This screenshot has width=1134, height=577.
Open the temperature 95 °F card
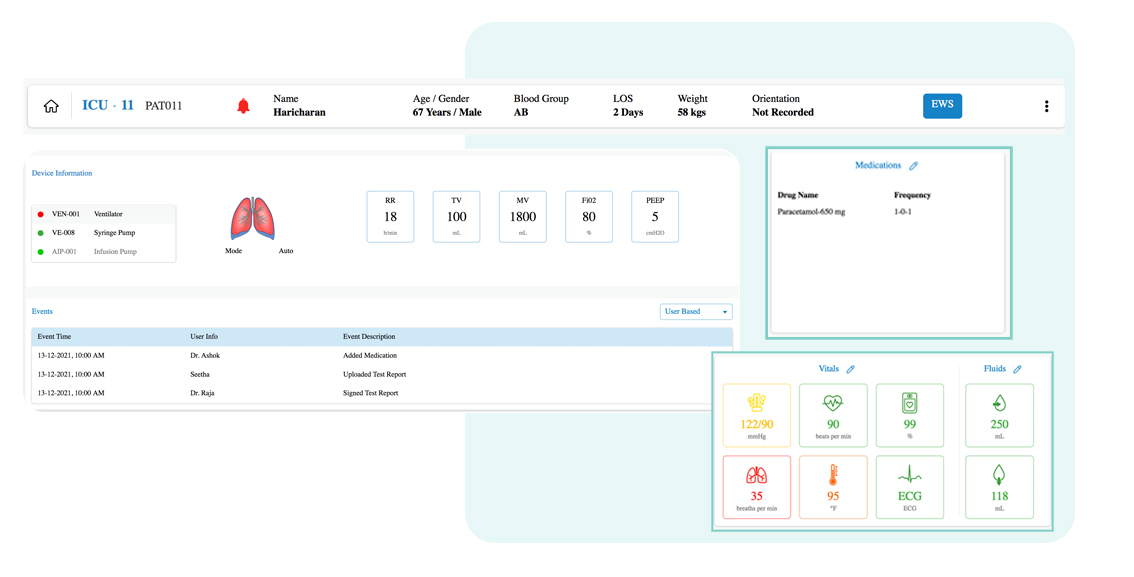[833, 487]
